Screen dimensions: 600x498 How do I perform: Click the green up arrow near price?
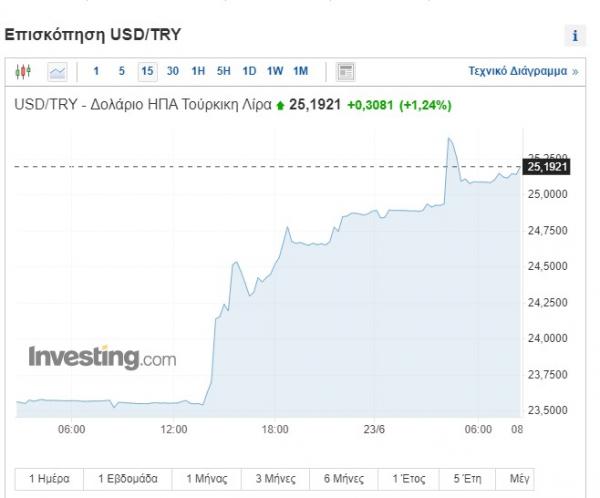[280, 105]
